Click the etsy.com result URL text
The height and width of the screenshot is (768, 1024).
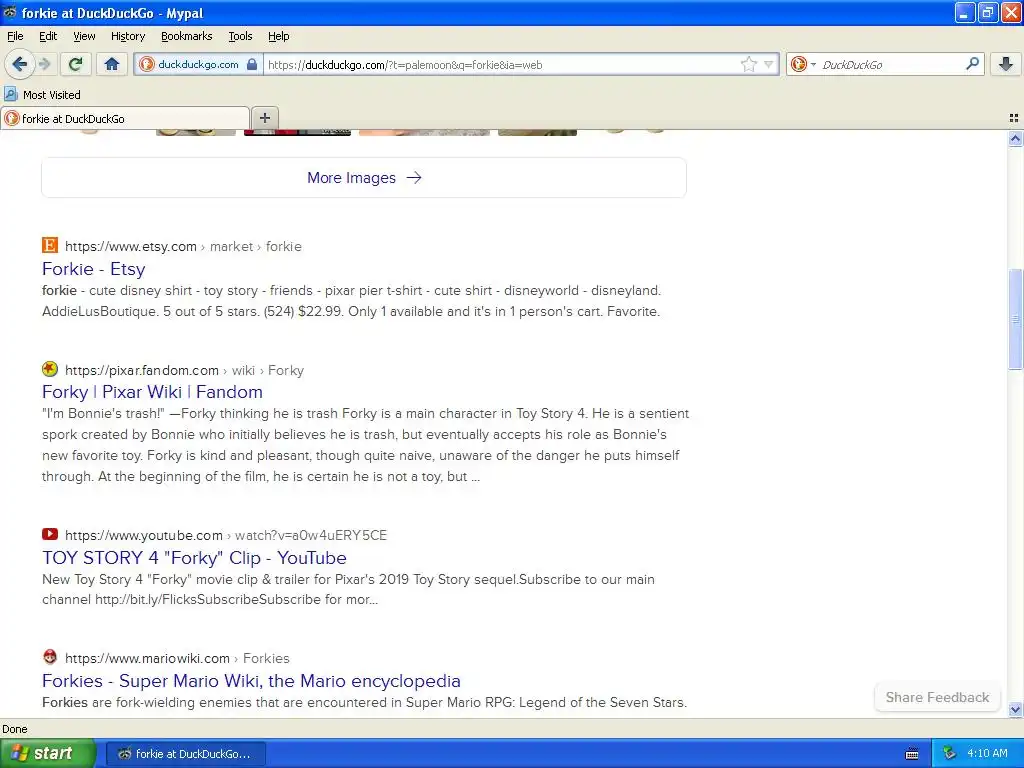tap(183, 246)
